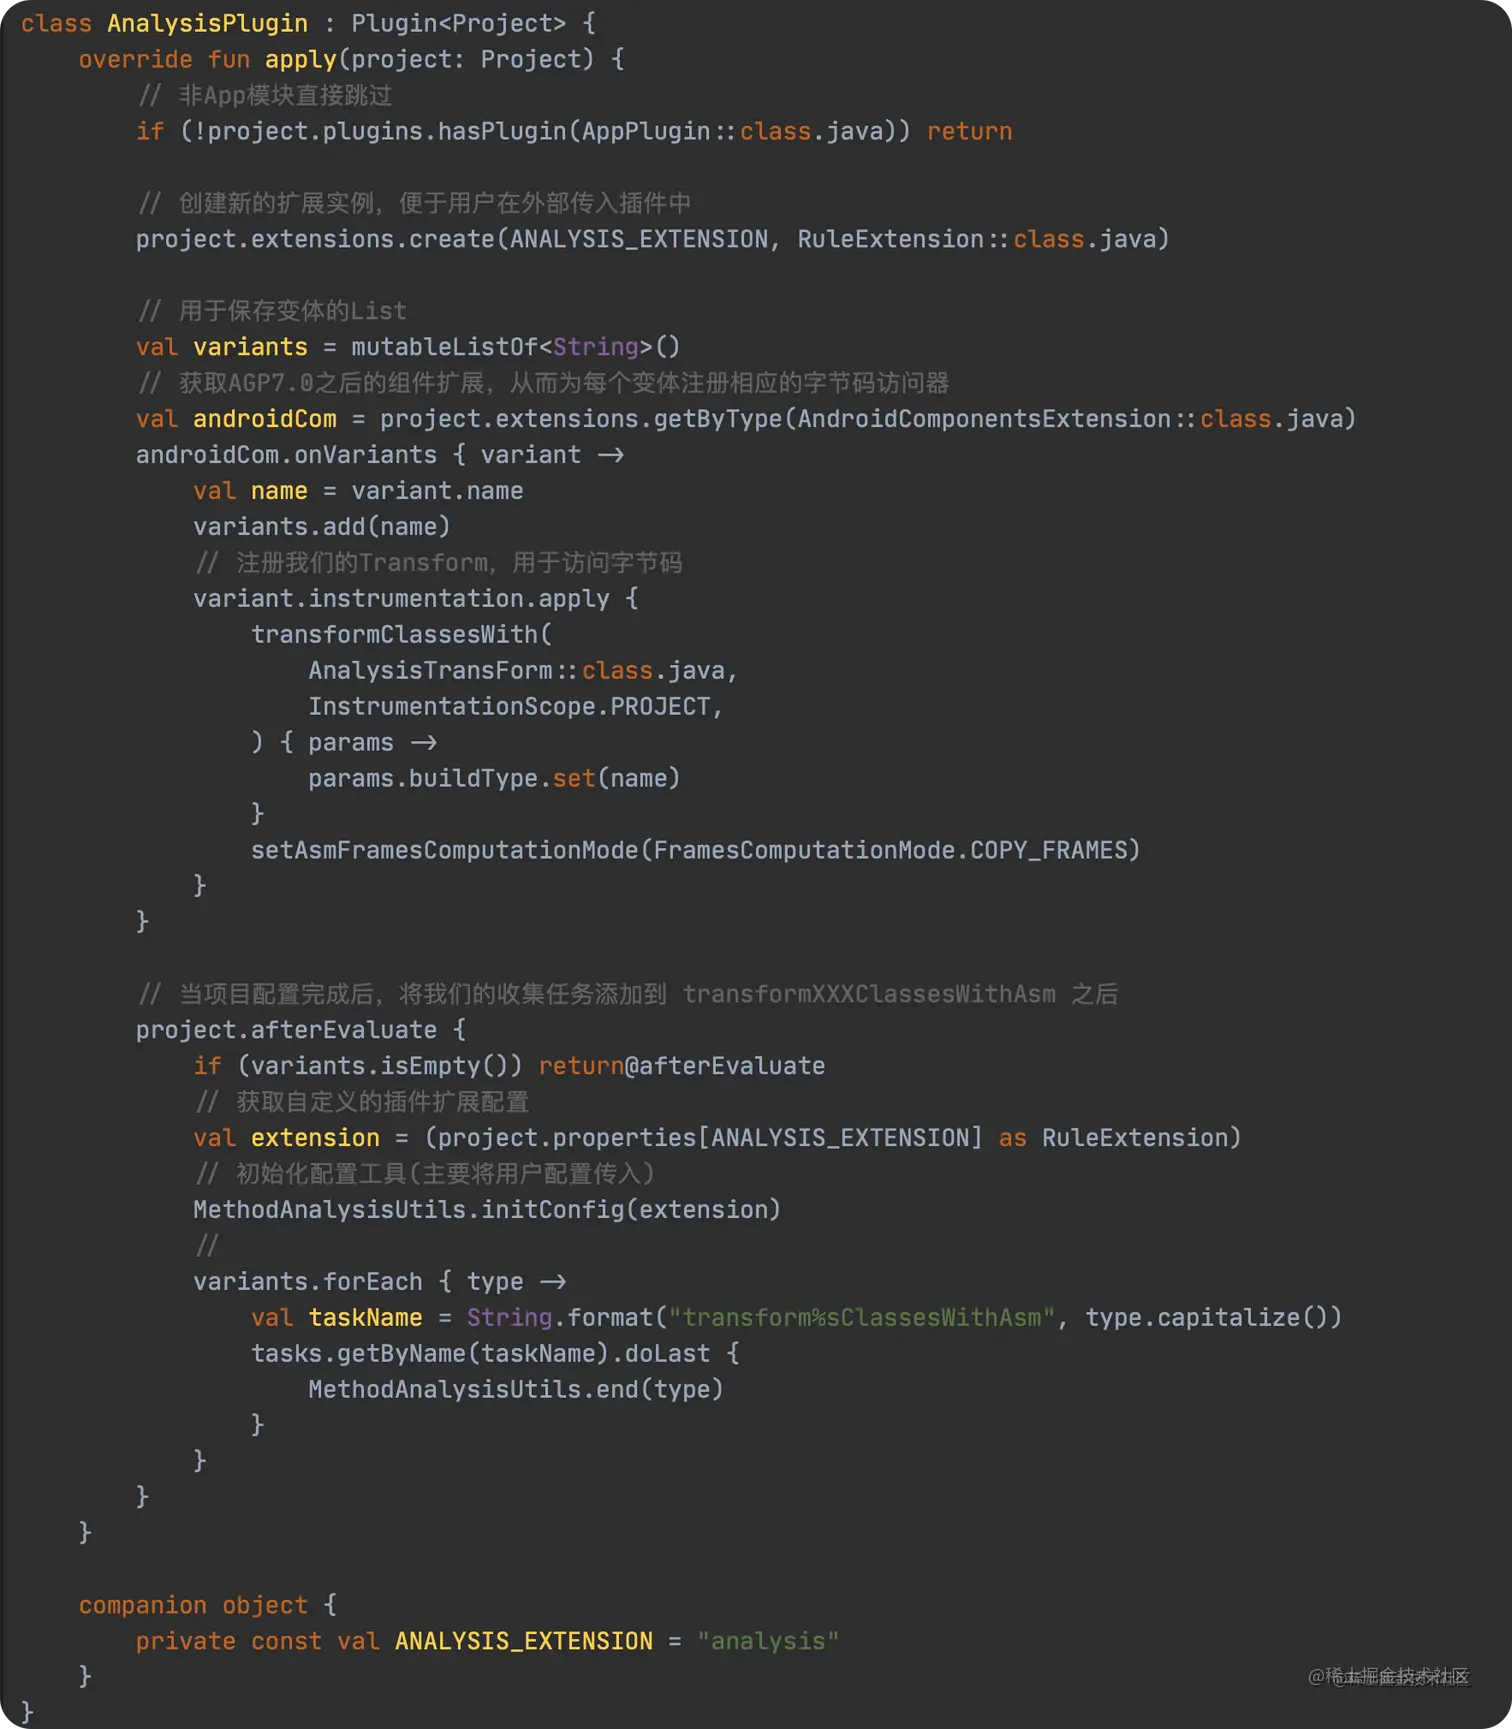Click the getByType method call

(x=717, y=419)
